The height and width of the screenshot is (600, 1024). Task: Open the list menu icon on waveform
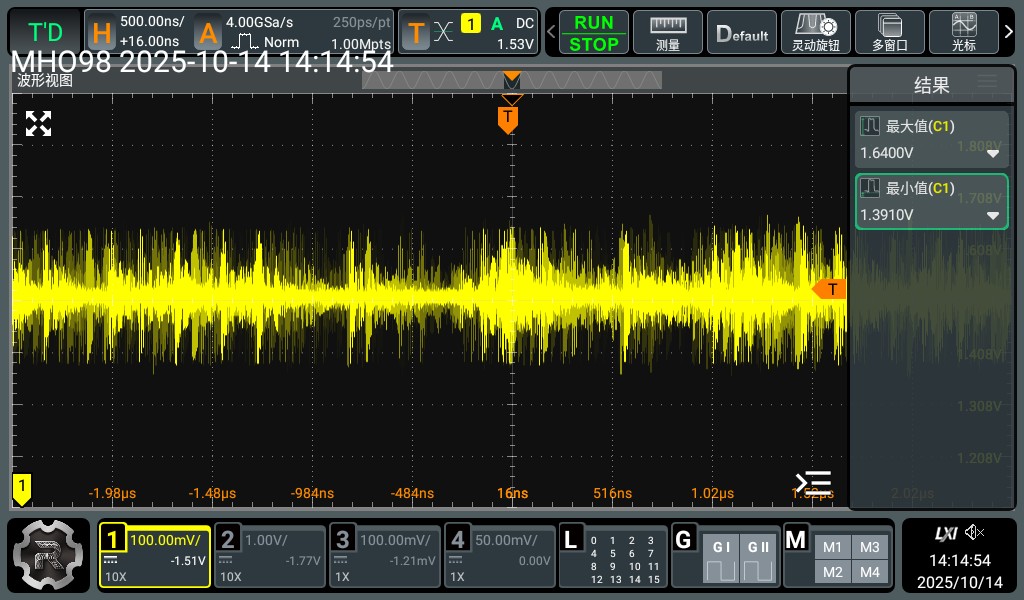coord(813,483)
